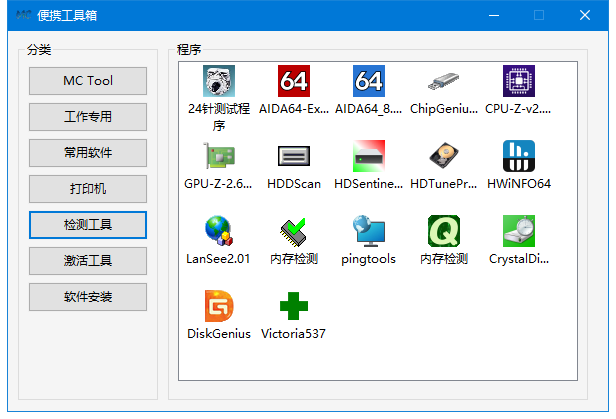616x419 pixels.
Task: Launch the LanSee2.01 network tool
Action: pyautogui.click(x=219, y=232)
